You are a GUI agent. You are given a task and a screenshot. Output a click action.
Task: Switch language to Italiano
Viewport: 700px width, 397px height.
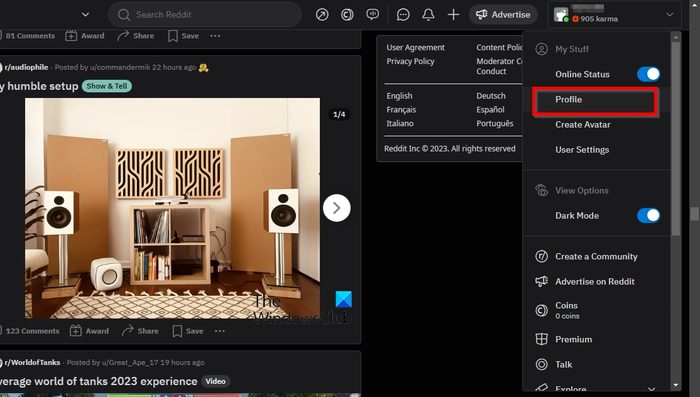400,123
